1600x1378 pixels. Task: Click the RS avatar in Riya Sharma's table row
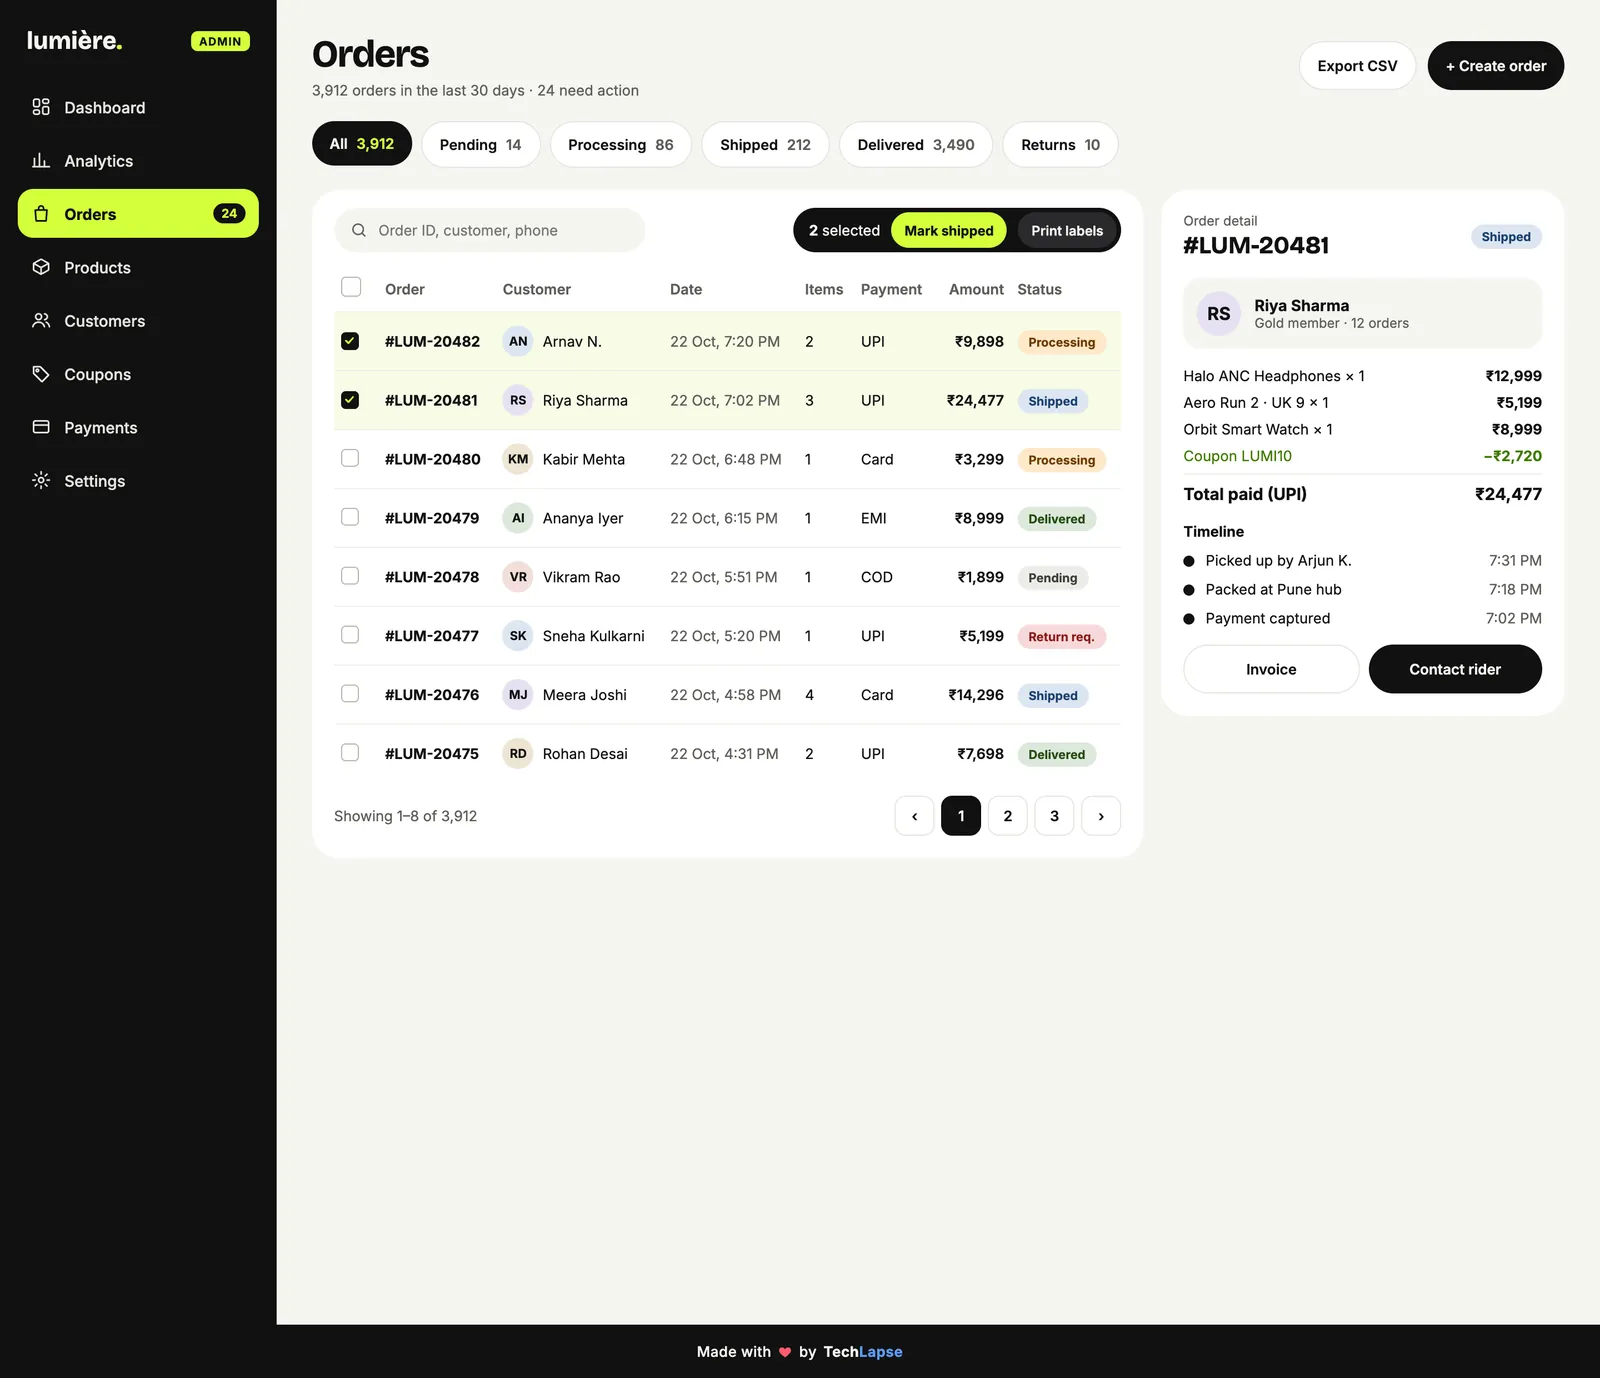point(518,400)
